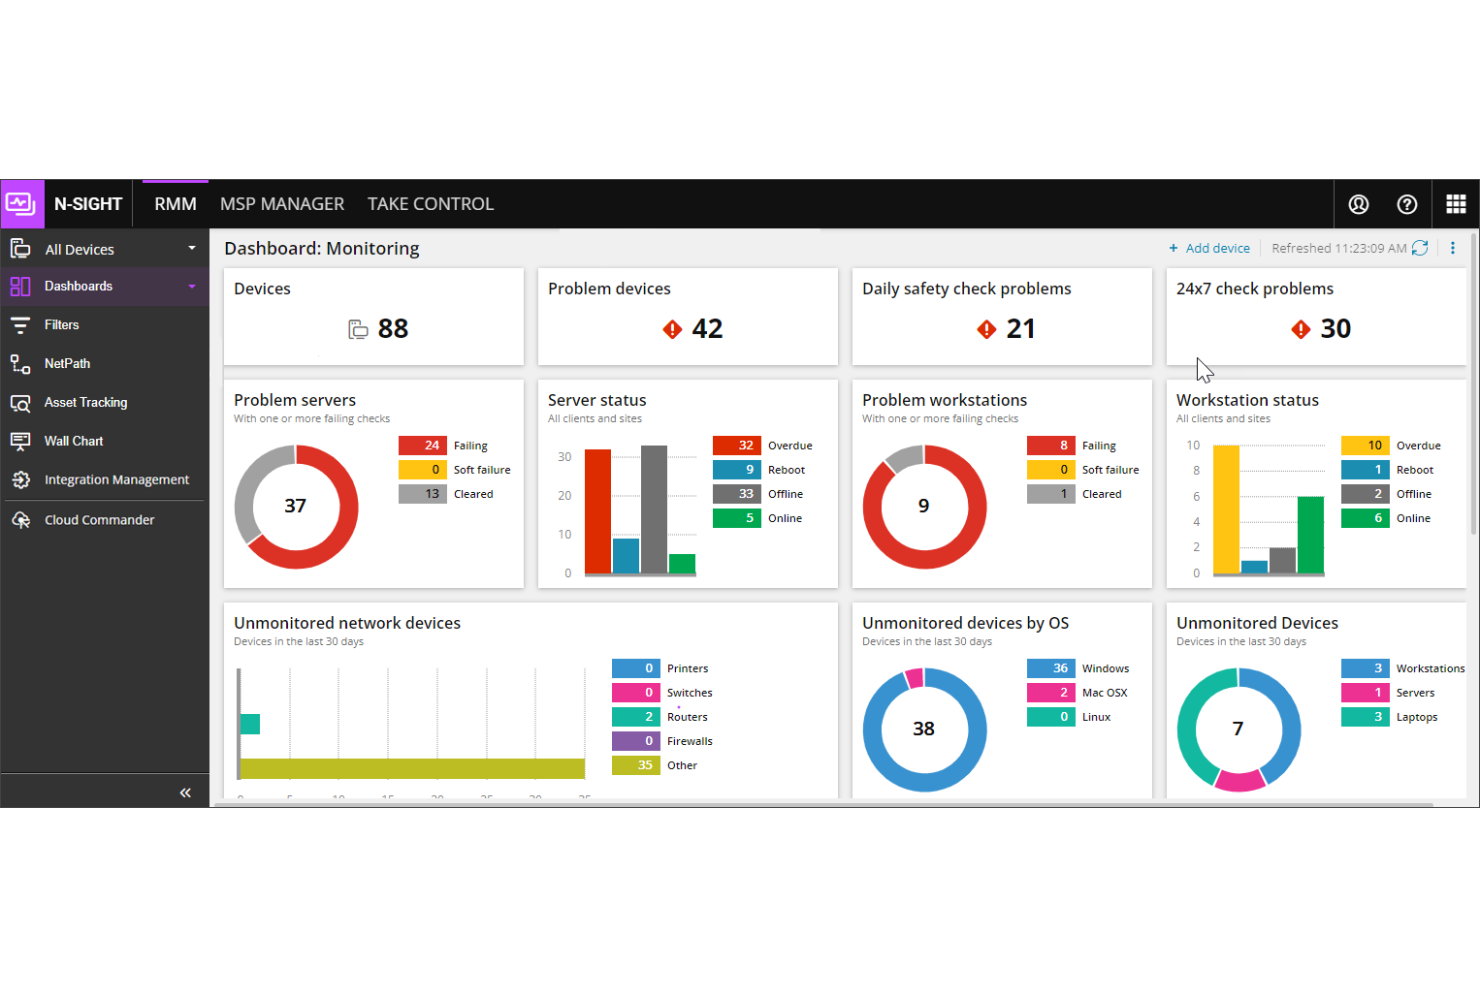This screenshot has width=1480, height=987.
Task: Refresh the dashboard with the refresh icon
Action: (x=1421, y=248)
